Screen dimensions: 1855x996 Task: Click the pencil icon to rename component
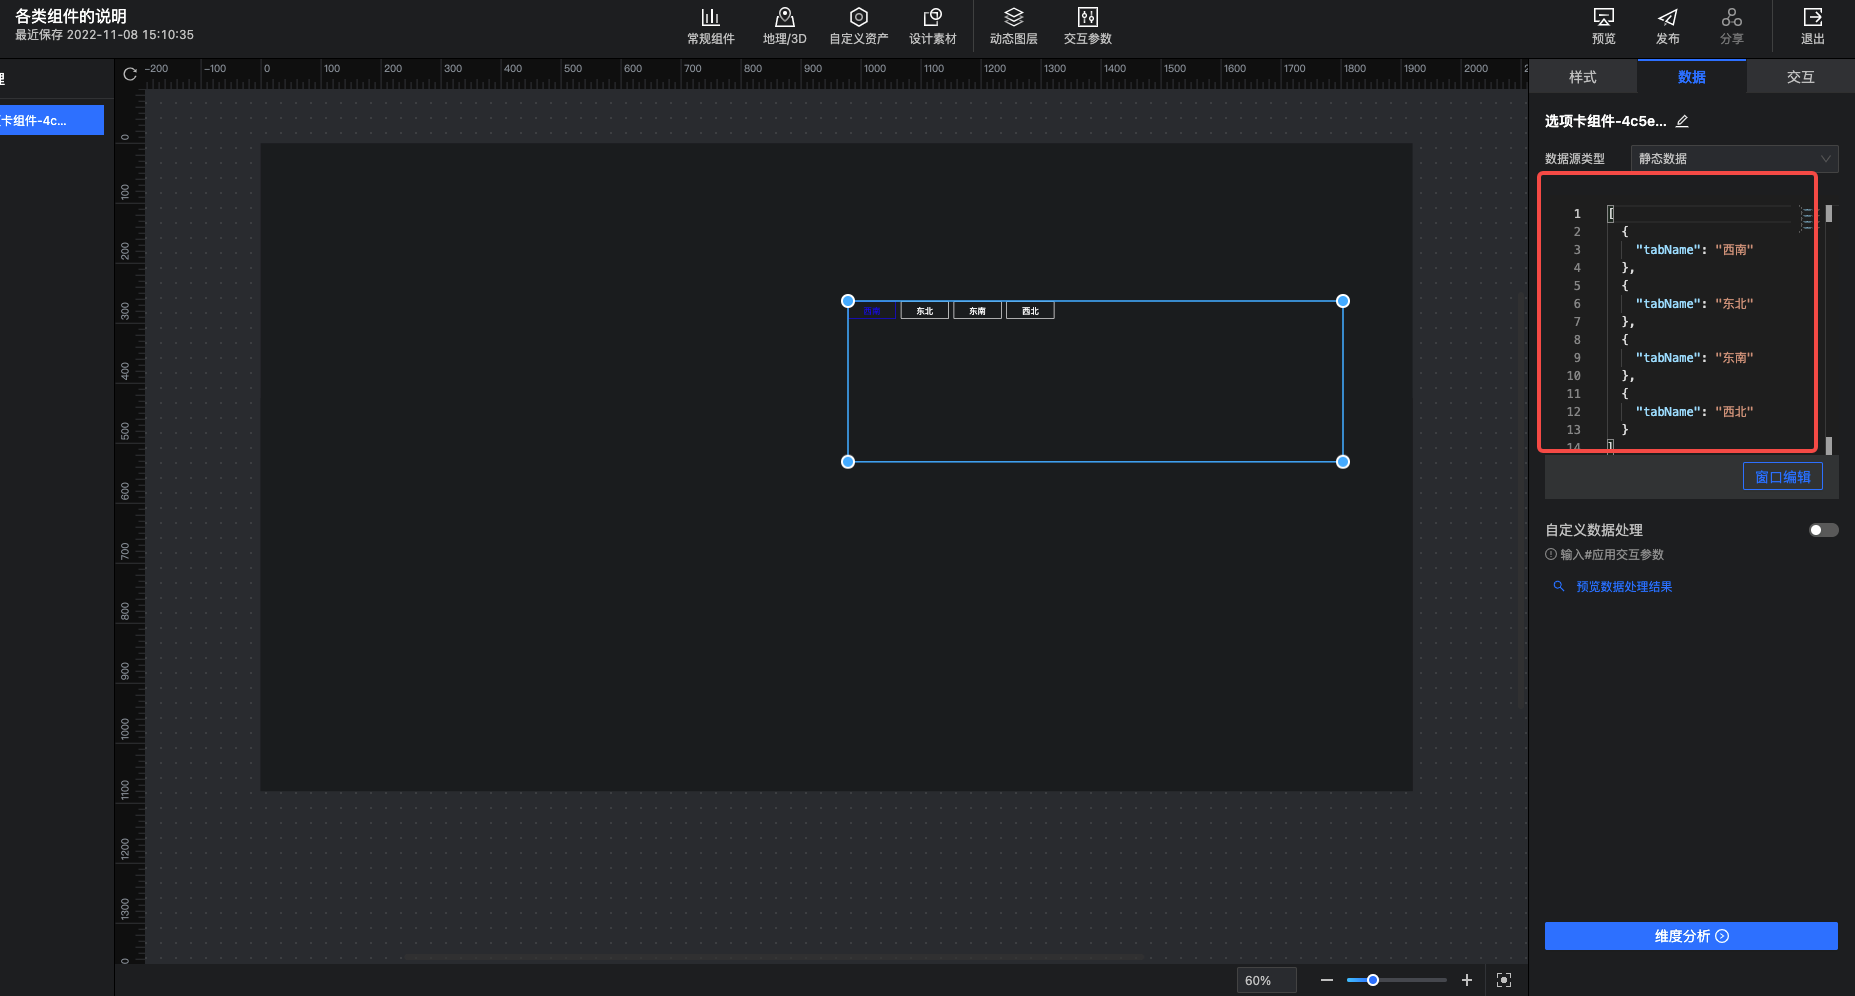point(1682,121)
